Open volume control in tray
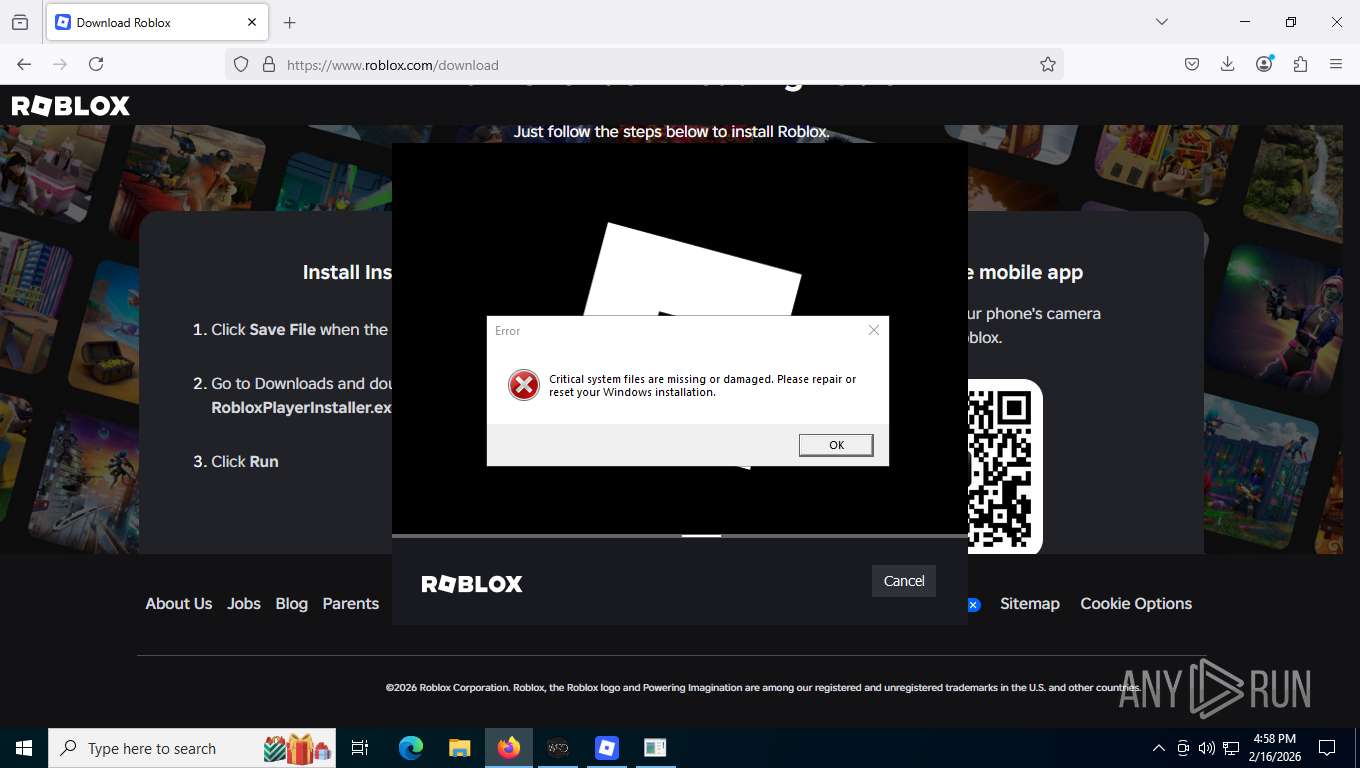This screenshot has width=1360, height=768. tap(1206, 748)
